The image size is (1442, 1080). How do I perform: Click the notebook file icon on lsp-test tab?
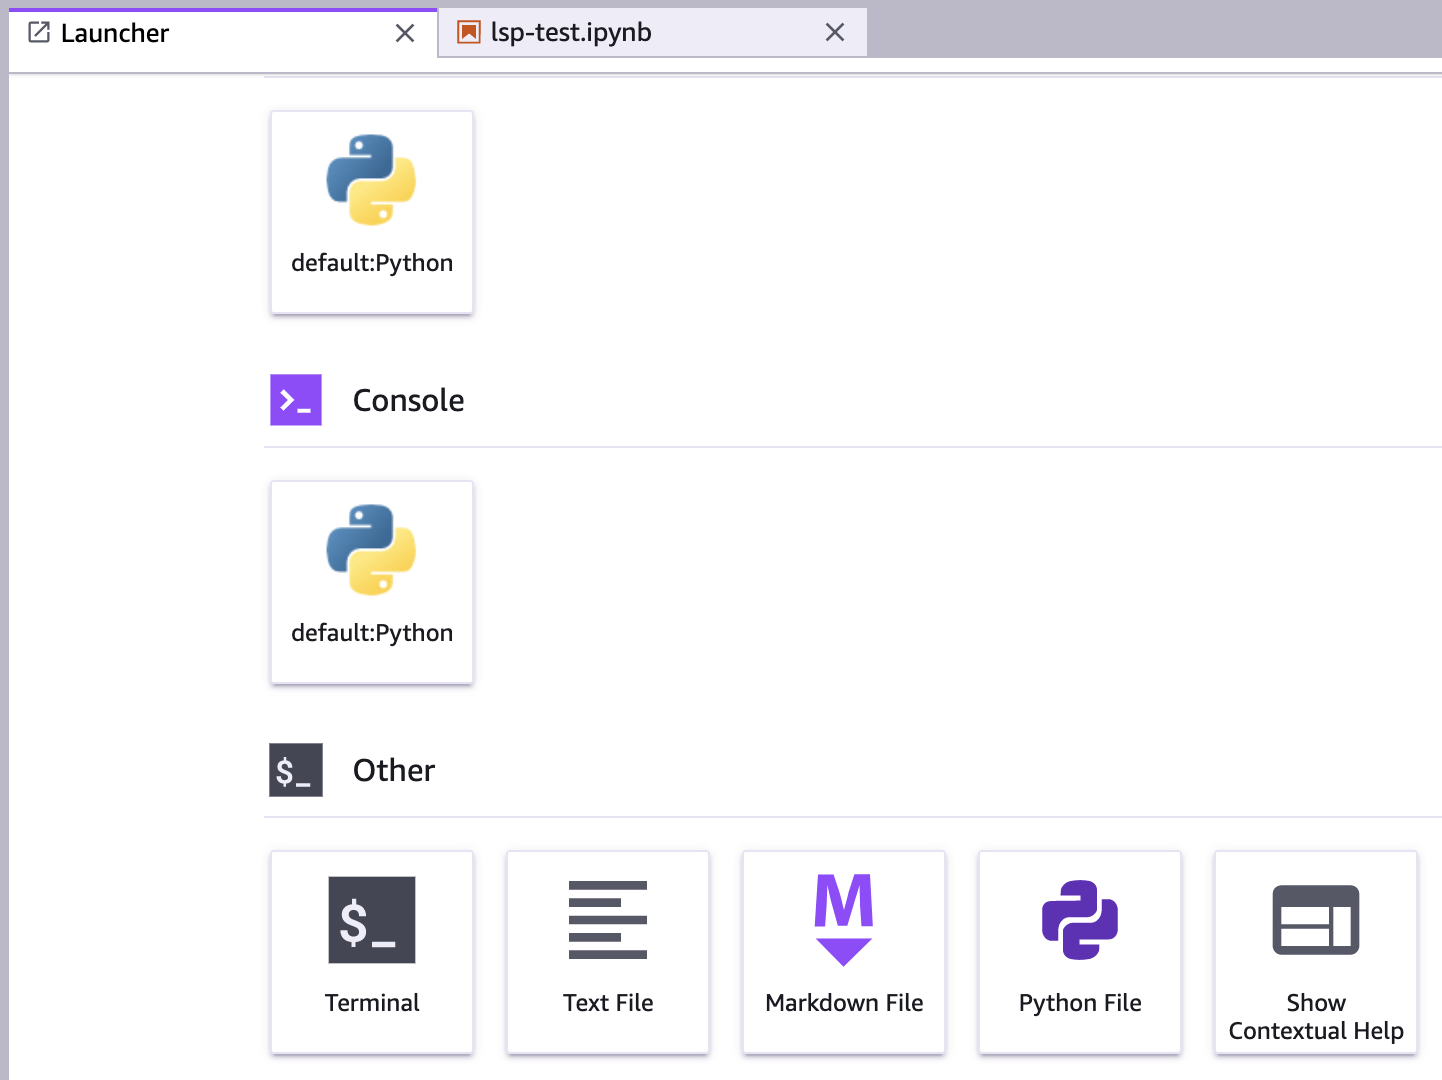coord(467,32)
